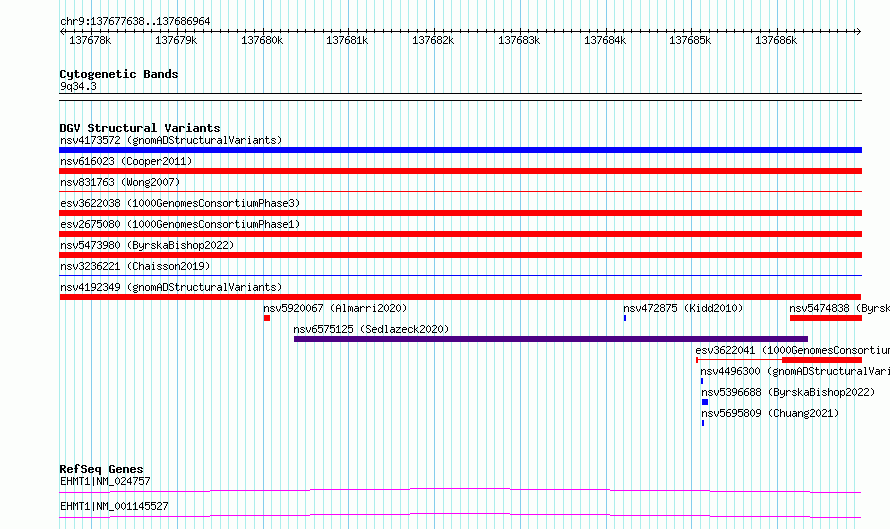
Task: Open esv3622038 1000GenomesConsortiumPhase3 label
Action: pyautogui.click(x=180, y=203)
